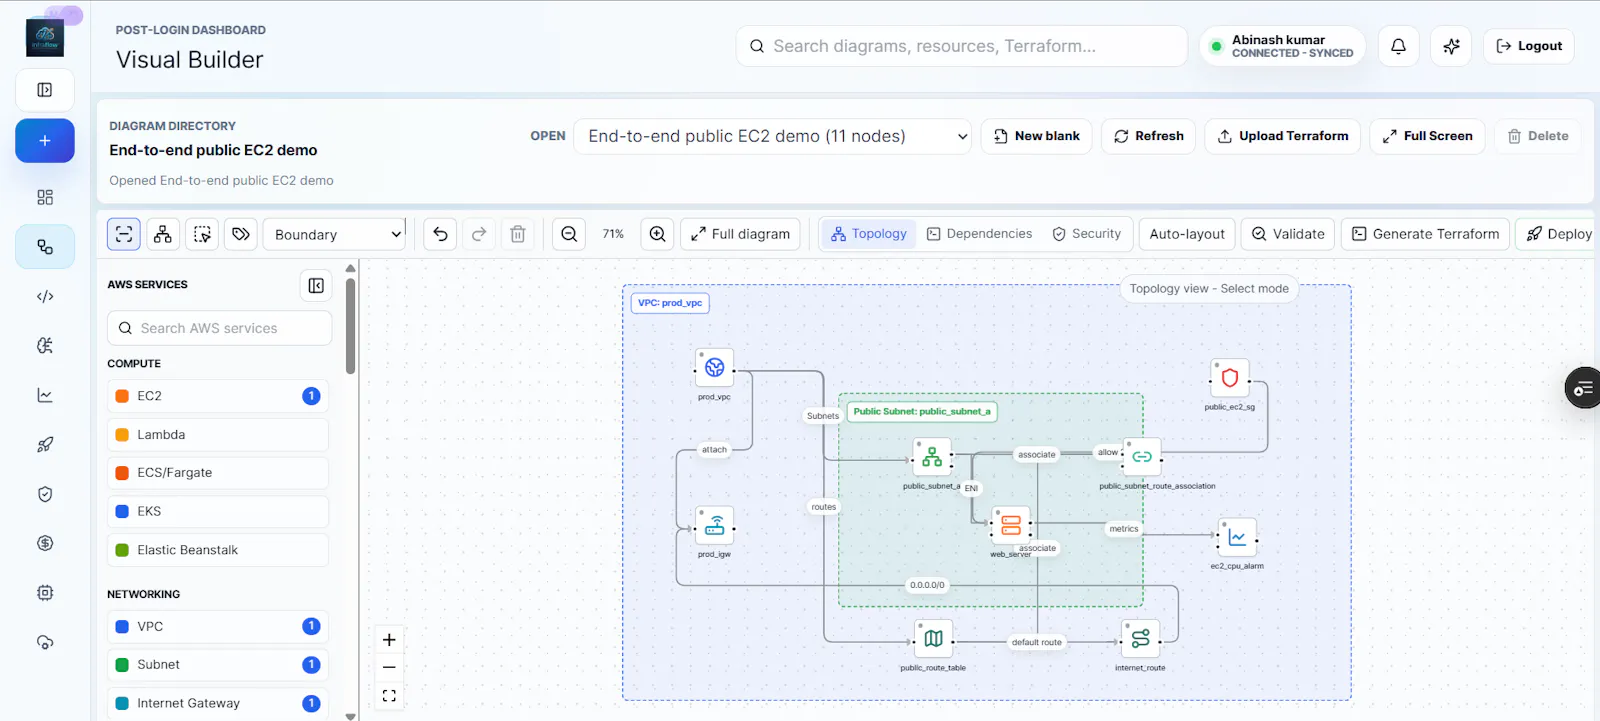This screenshot has height=721, width=1600.
Task: Open the Visual Builder diagram sidebar icon
Action: click(45, 247)
